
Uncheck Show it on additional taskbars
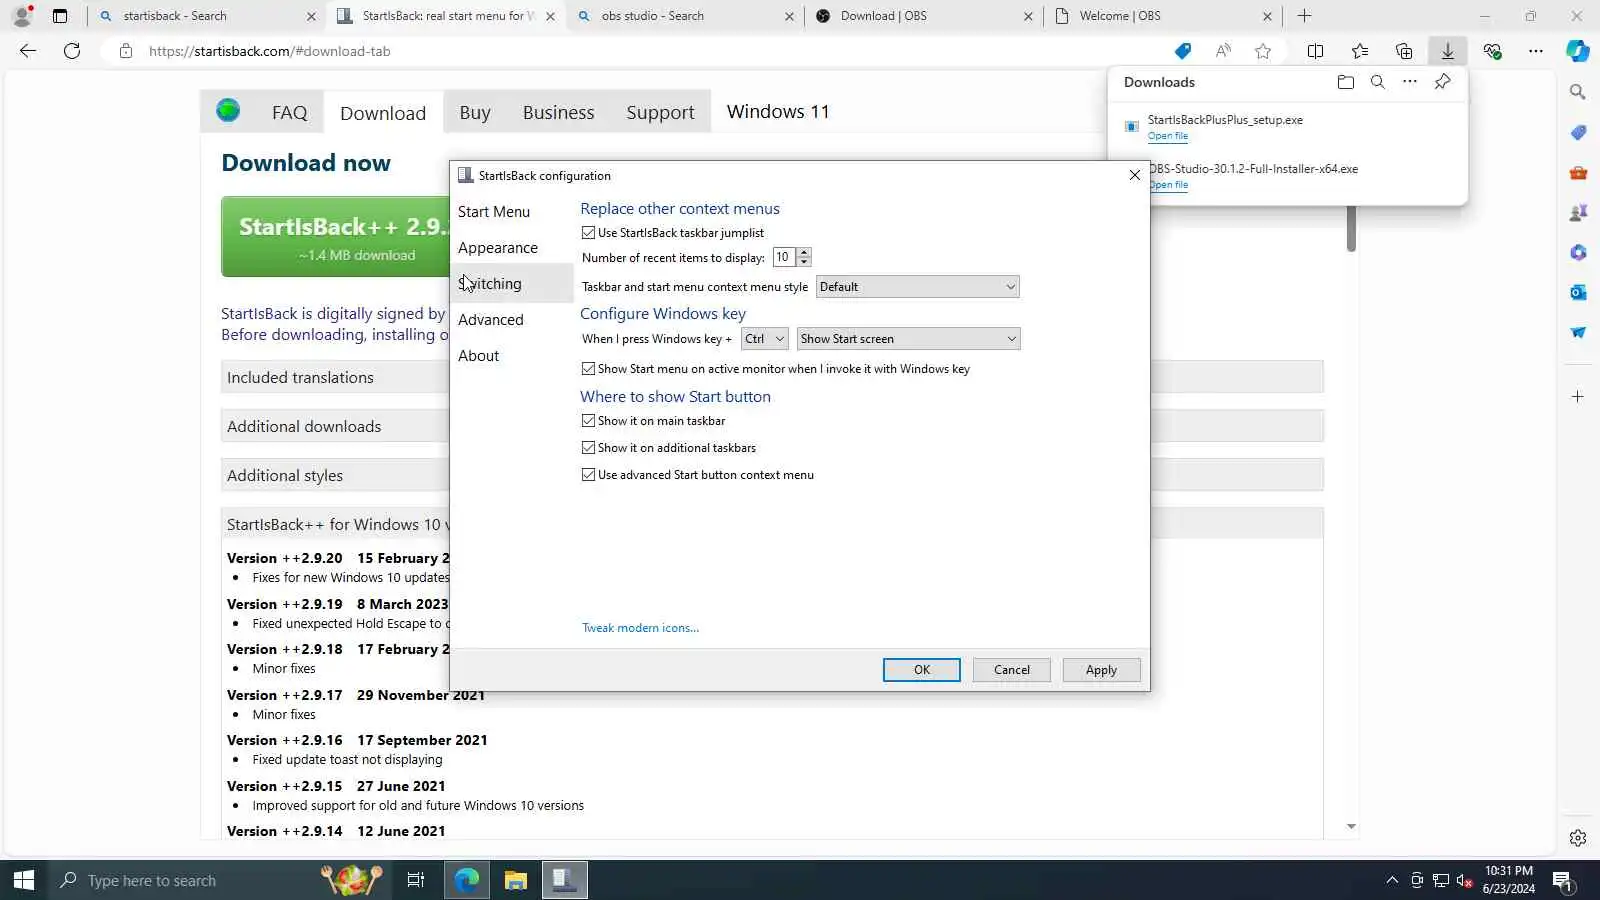[669, 448]
